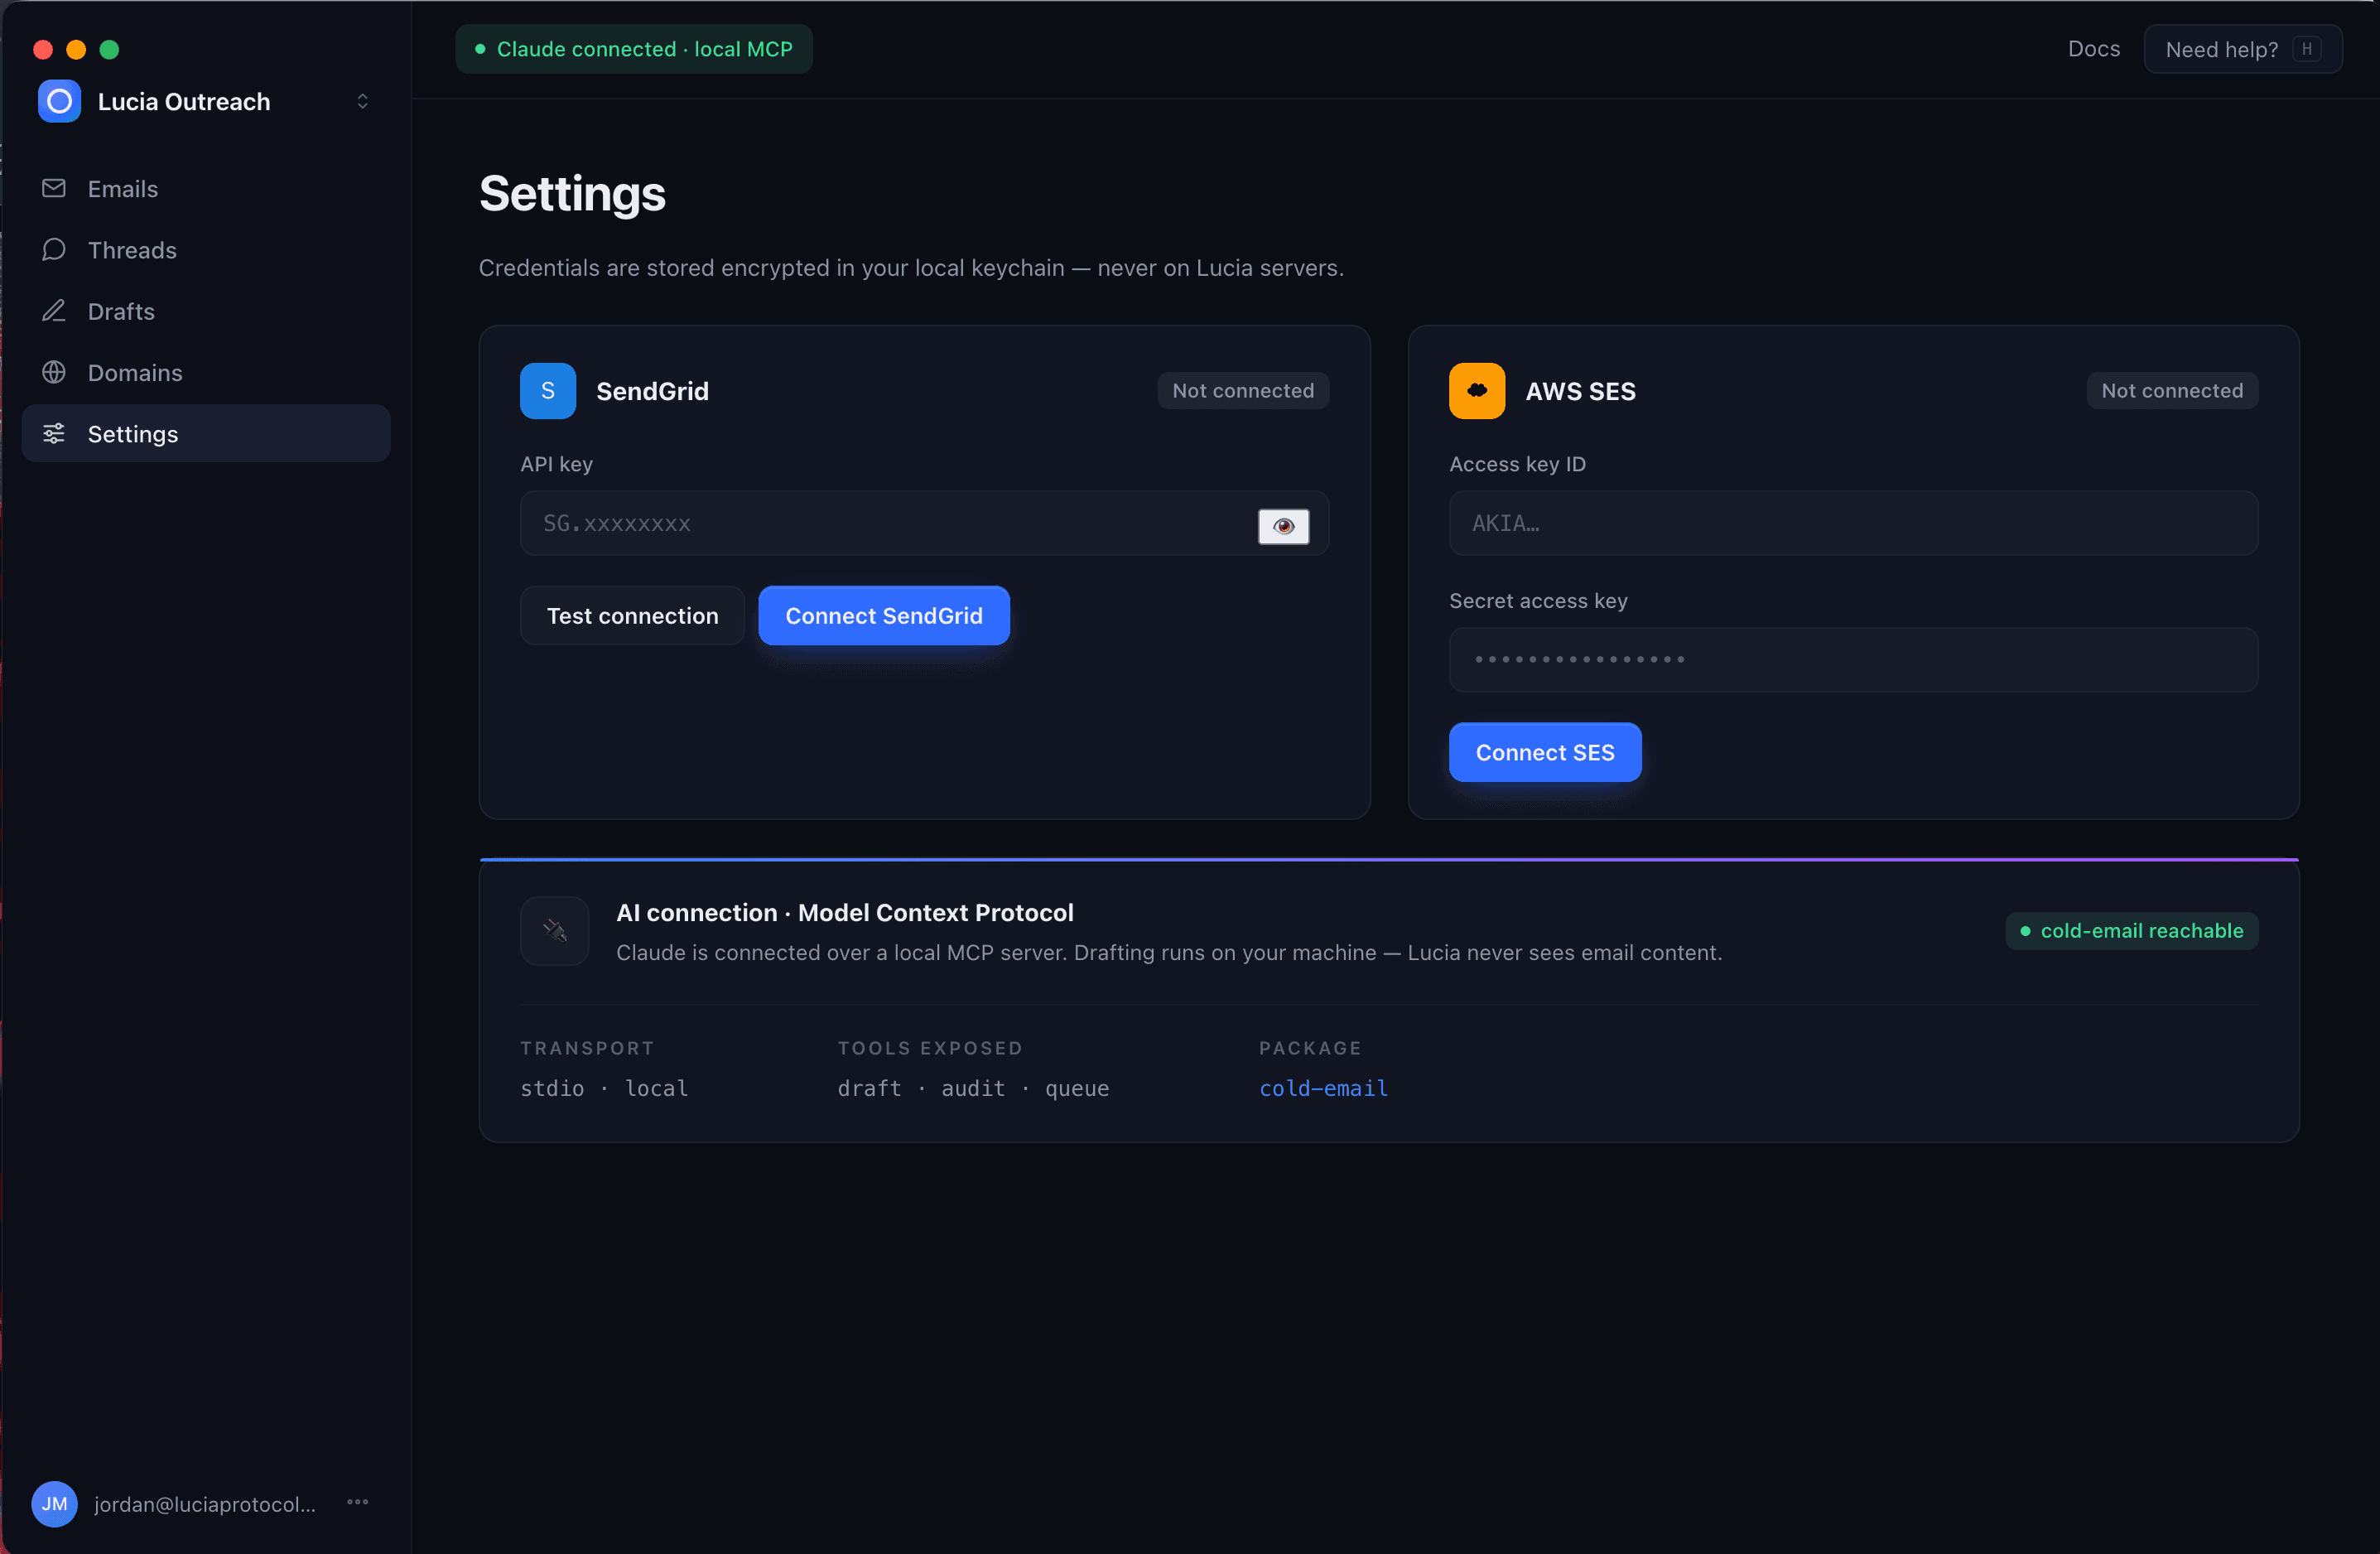
Task: Click the yellow window minimize button
Action: [x=76, y=49]
